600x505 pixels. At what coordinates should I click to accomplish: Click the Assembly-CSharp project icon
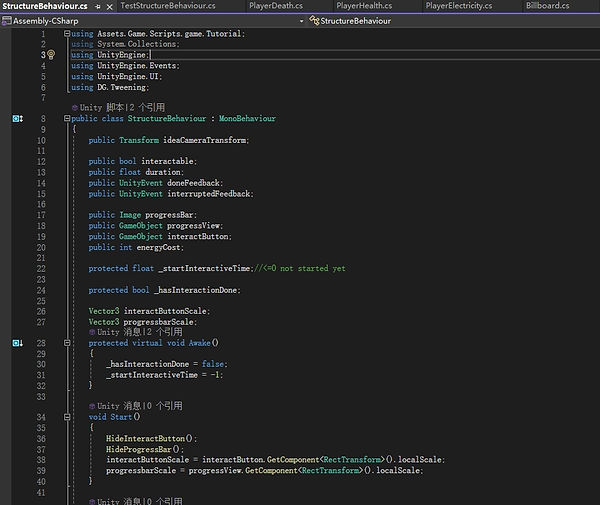click(7, 21)
